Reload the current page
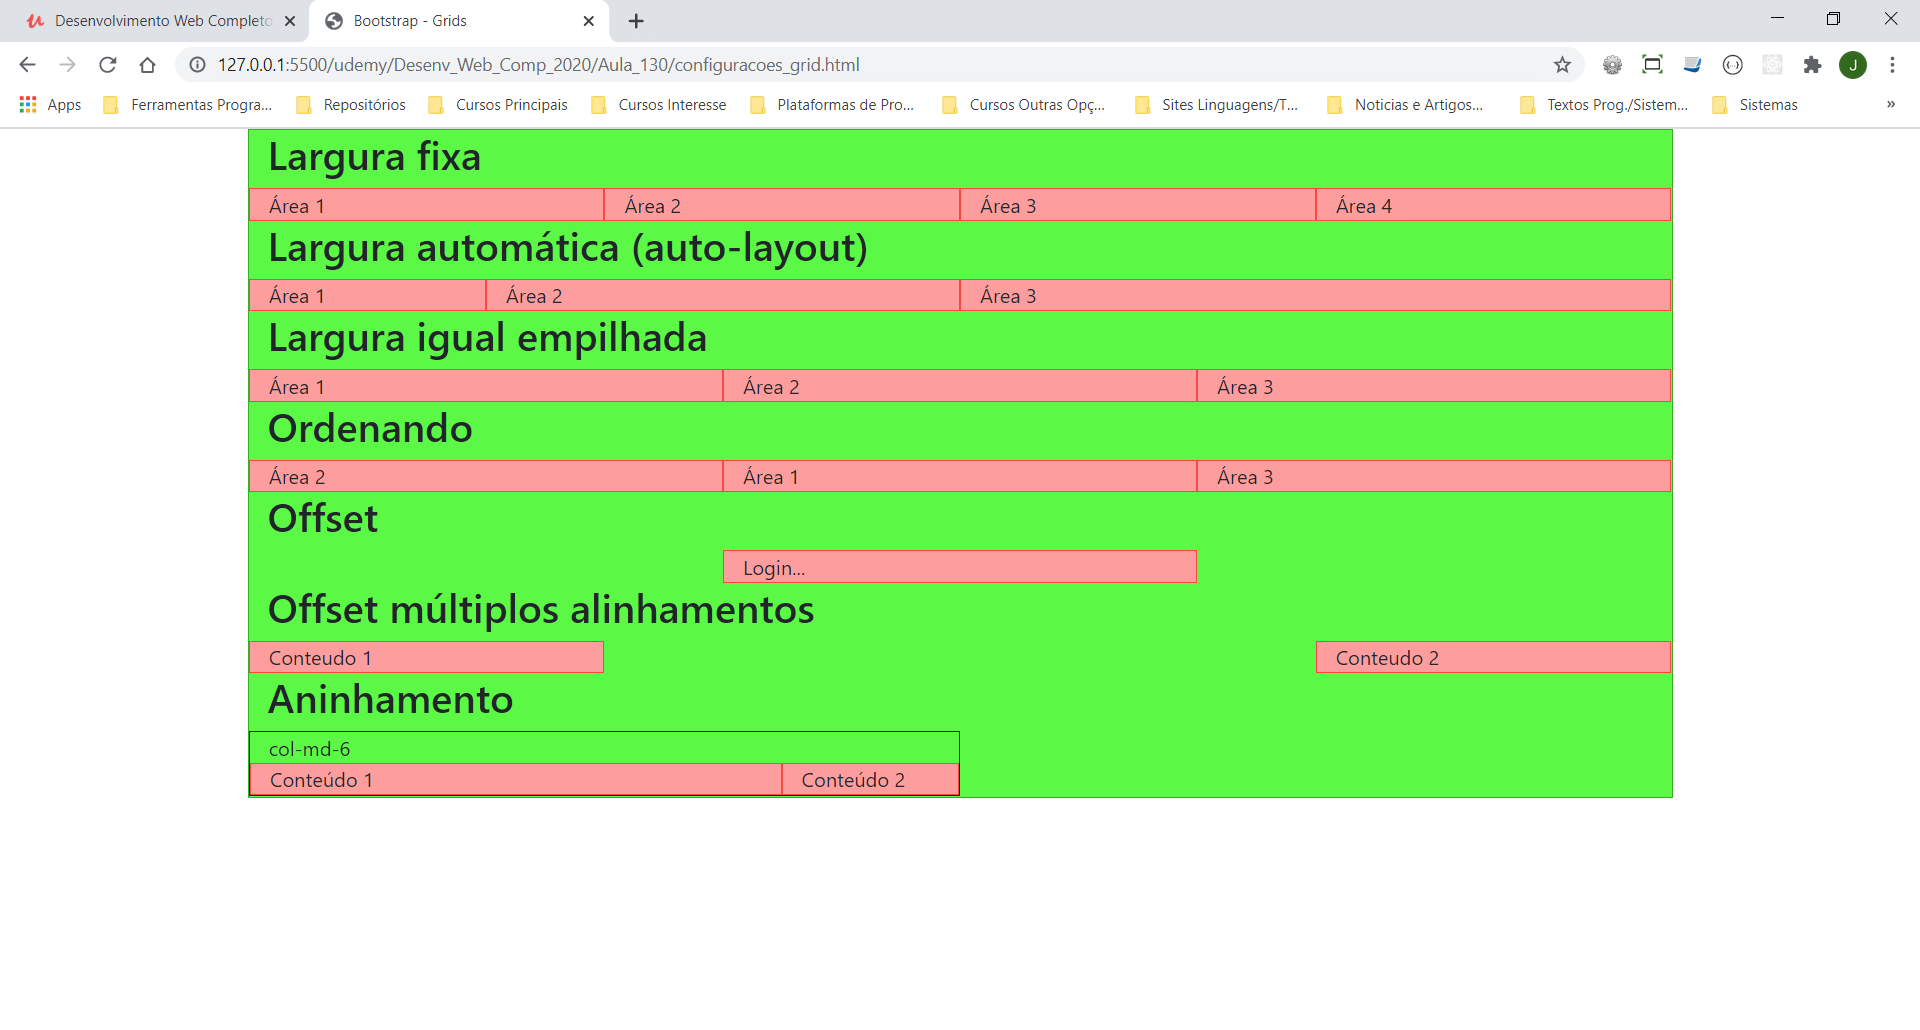This screenshot has width=1920, height=1030. [107, 65]
